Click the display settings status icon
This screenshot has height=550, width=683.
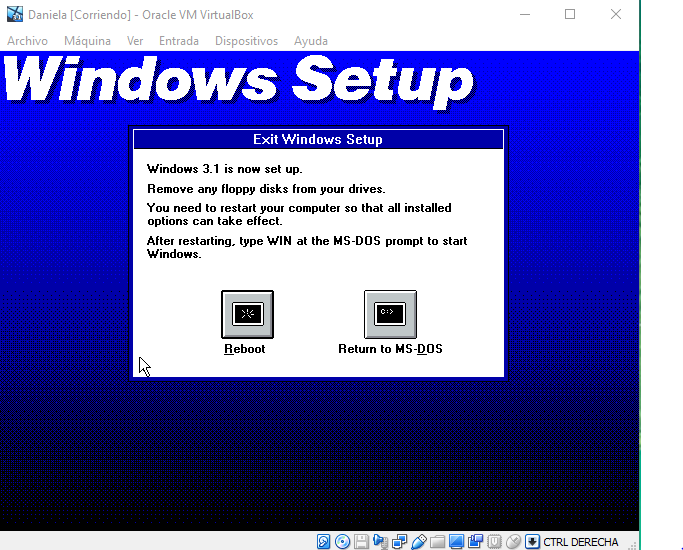point(457,542)
